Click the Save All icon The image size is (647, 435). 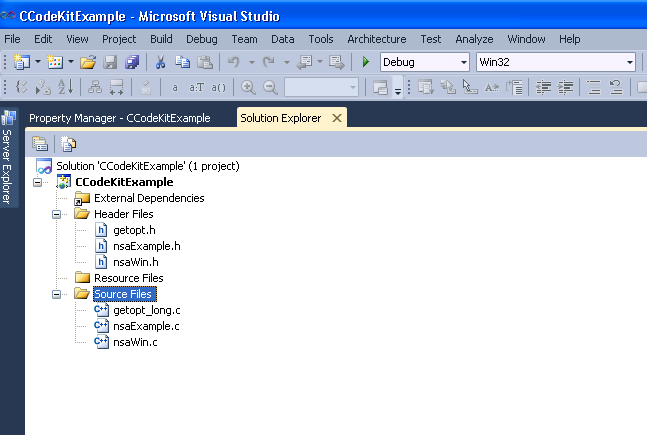[132, 62]
